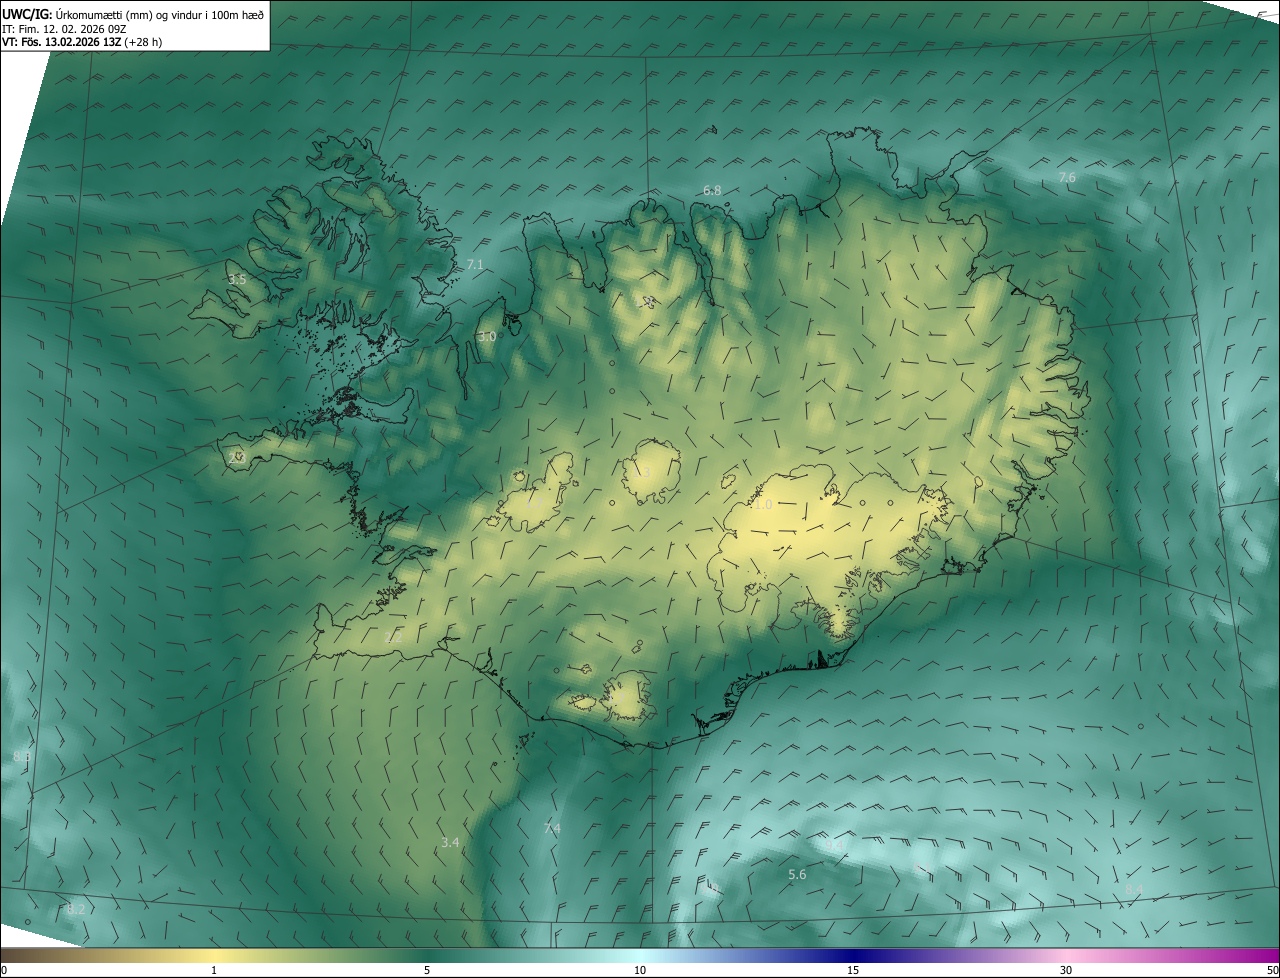This screenshot has width=1280, height=978.
Task: Click the '6.8' value label north of Iceland
Action: coord(712,190)
